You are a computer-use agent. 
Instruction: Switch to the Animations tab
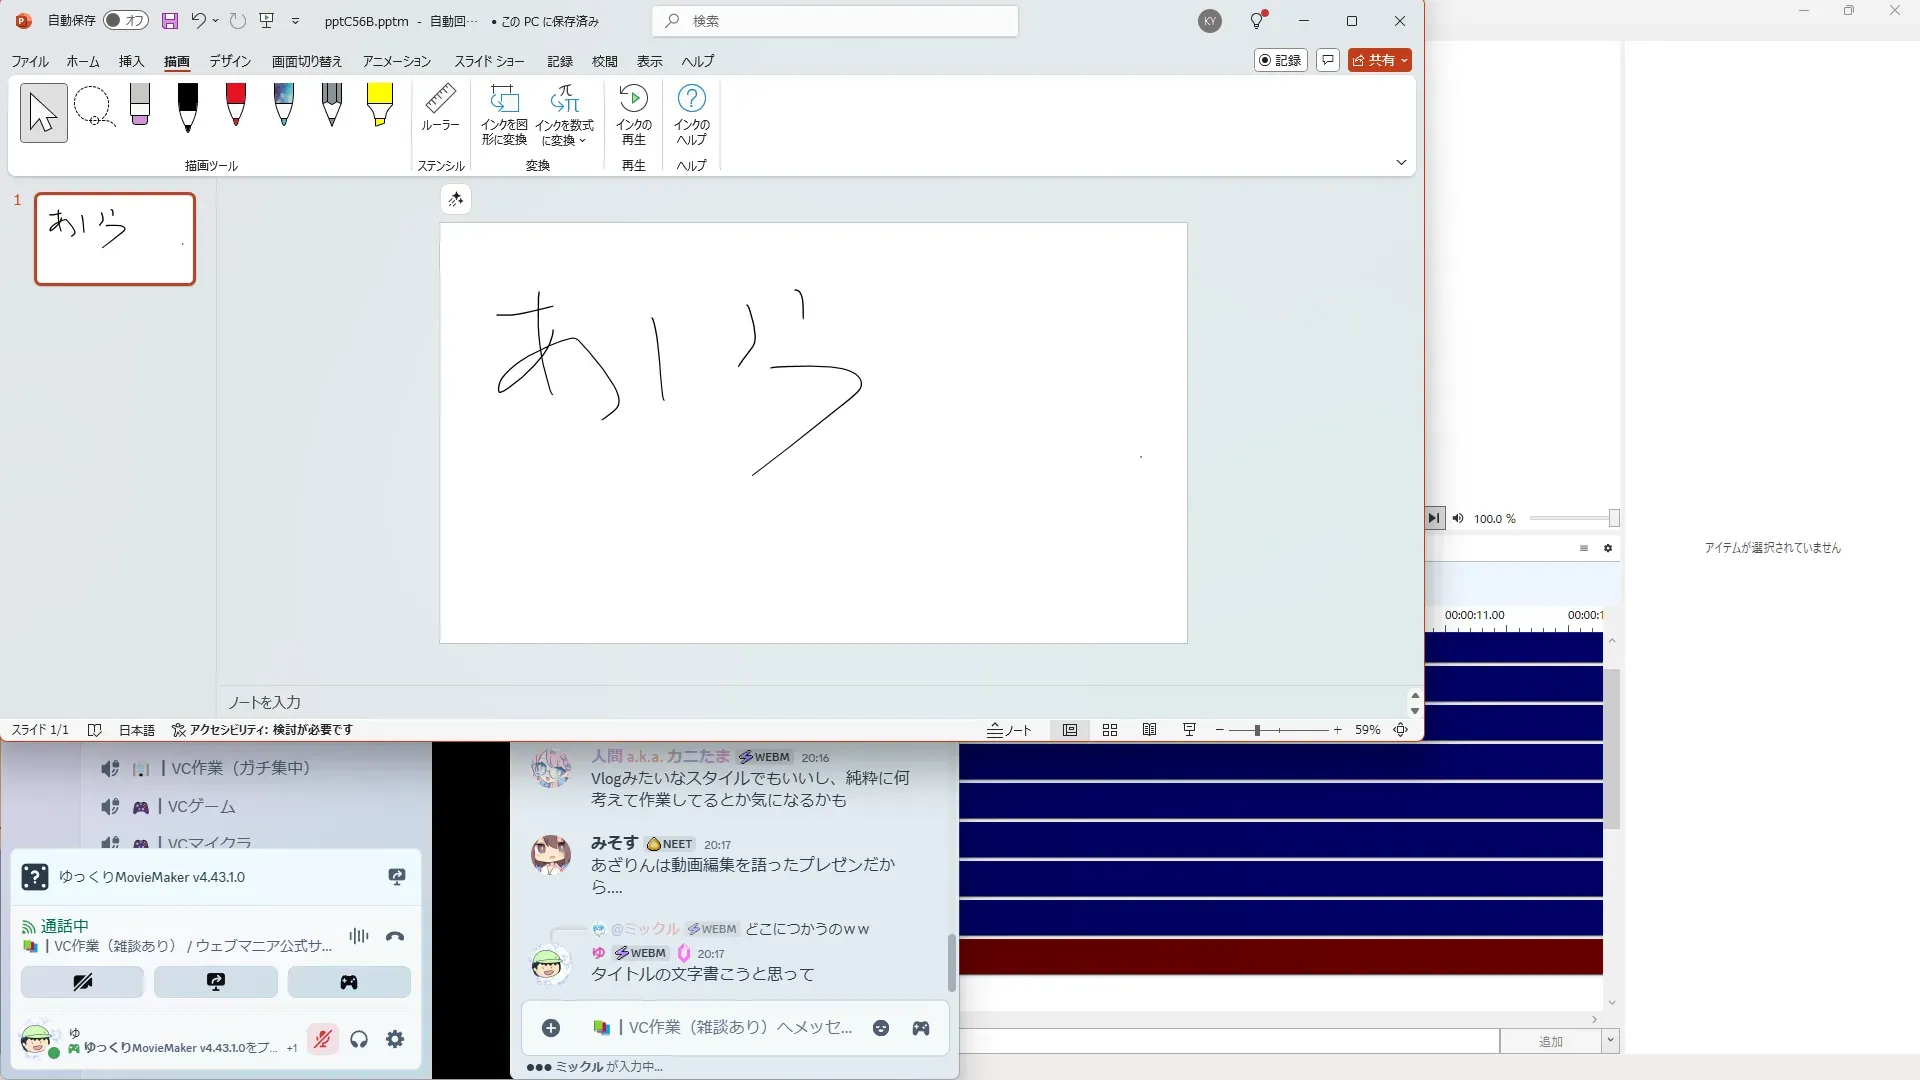coord(396,61)
